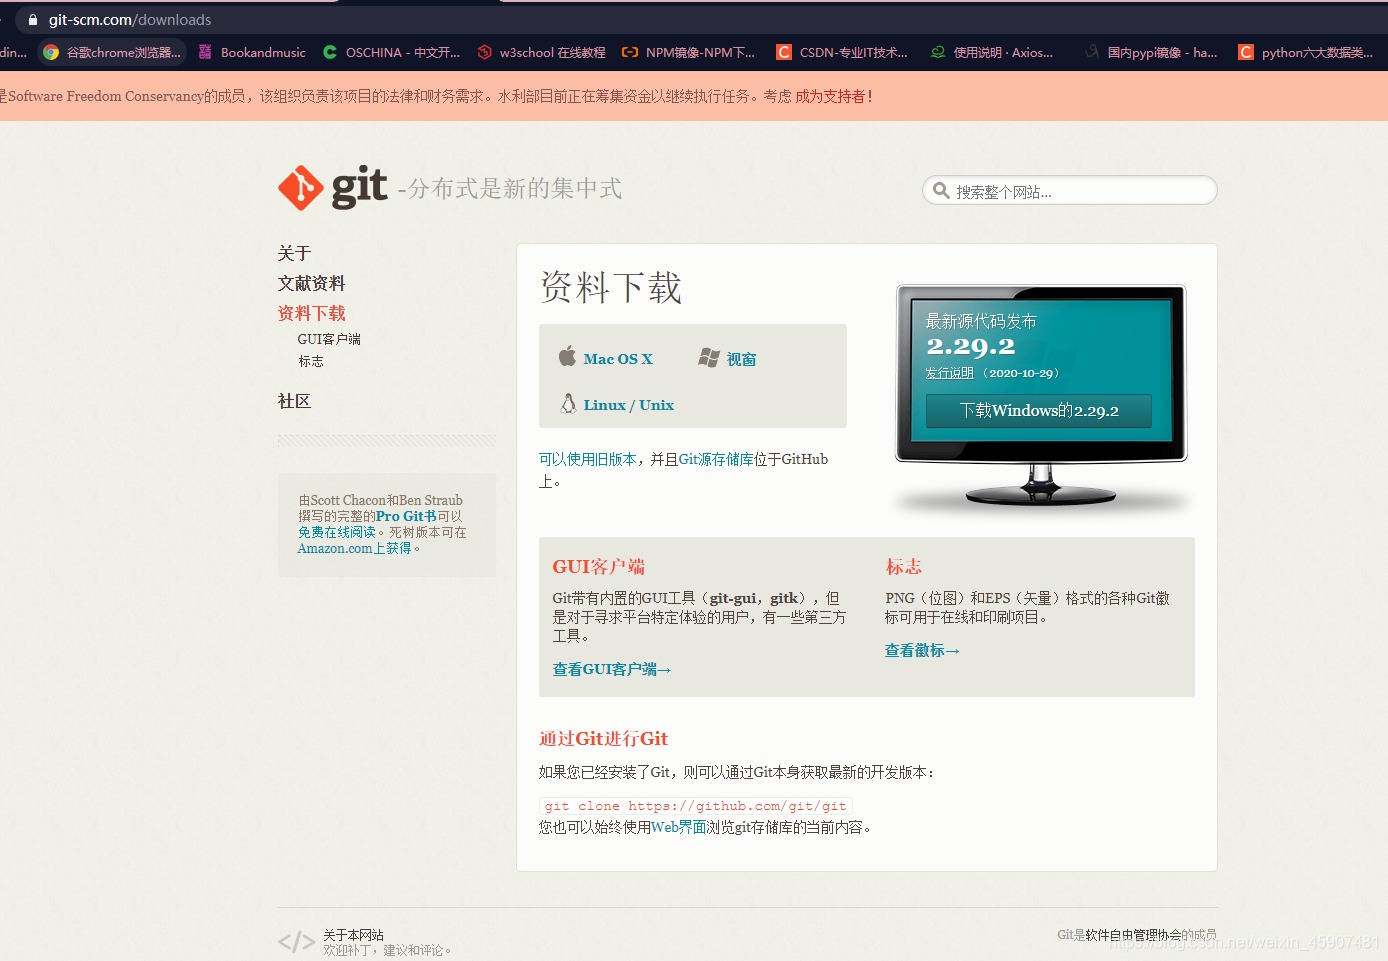
Task: Click 下载Windows的2.29.2 button
Action: (1037, 410)
